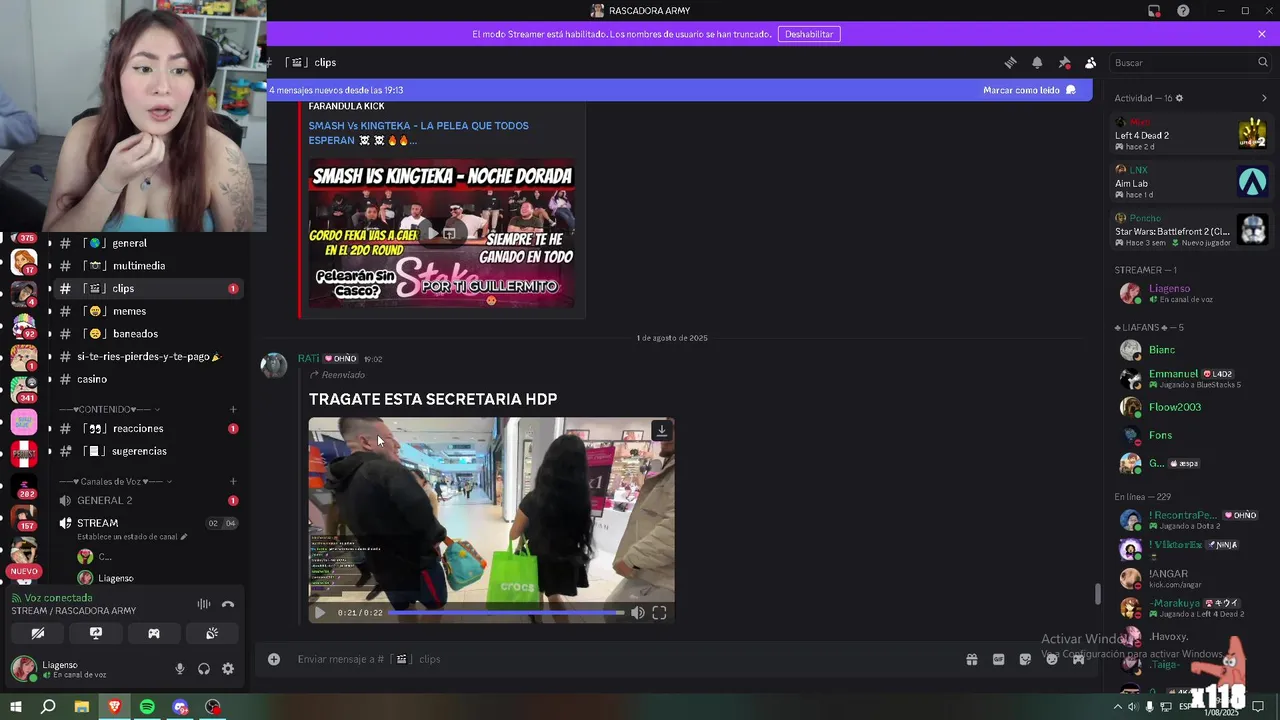The width and height of the screenshot is (1280, 720).
Task: Open the Help icon in title bar
Action: click(x=1183, y=11)
